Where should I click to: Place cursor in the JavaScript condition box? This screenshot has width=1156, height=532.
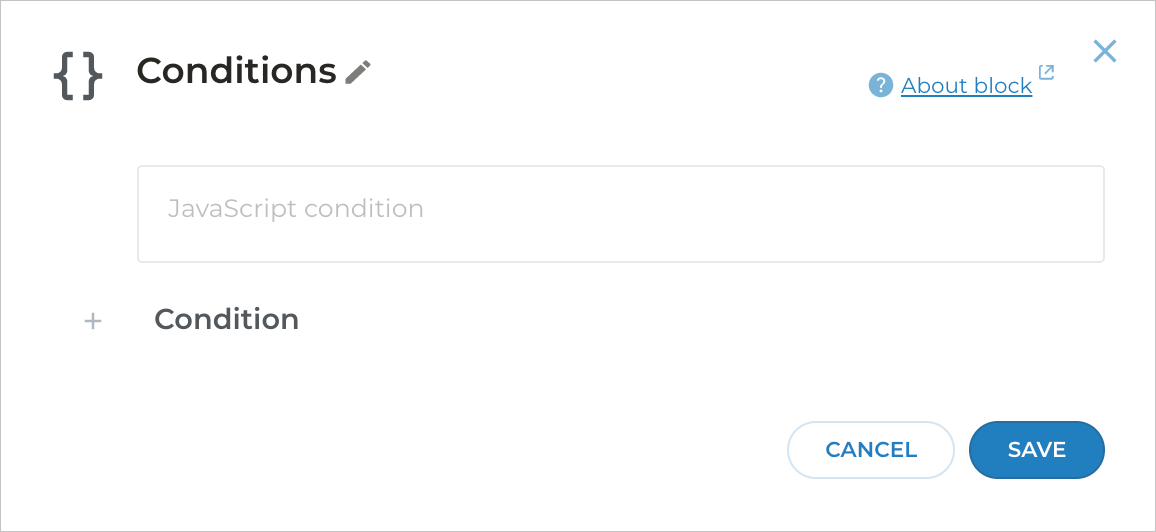(x=620, y=214)
